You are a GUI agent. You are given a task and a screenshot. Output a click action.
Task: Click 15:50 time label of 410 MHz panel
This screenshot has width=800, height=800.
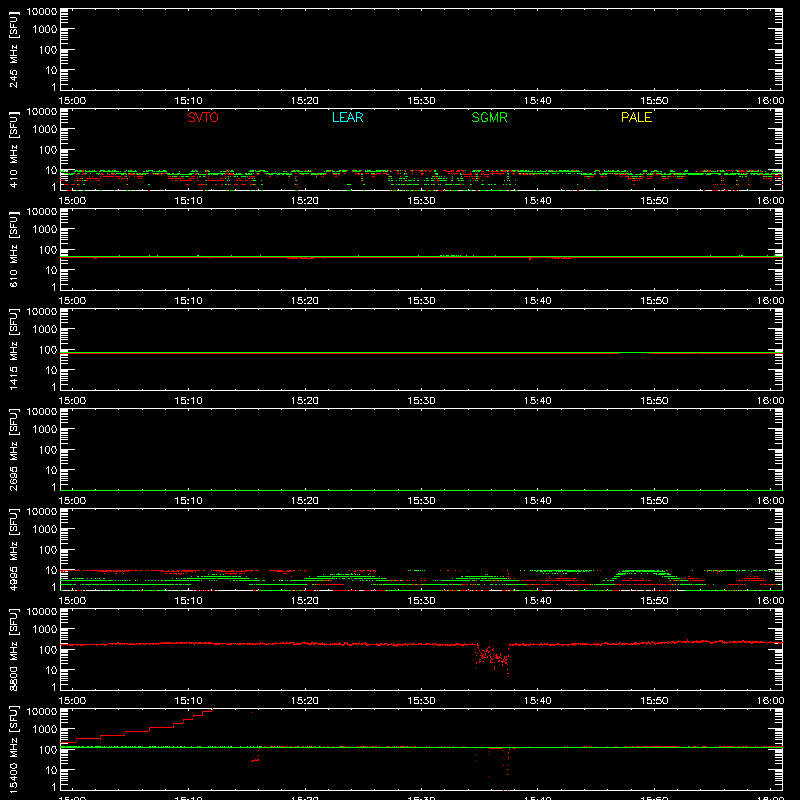pos(654,201)
